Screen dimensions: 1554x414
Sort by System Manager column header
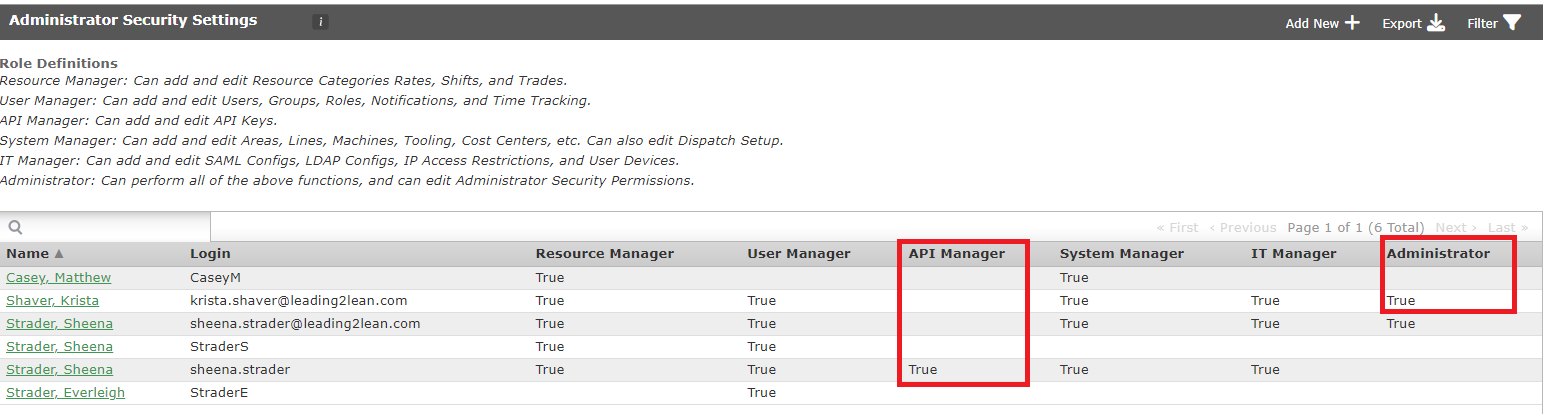(1121, 254)
